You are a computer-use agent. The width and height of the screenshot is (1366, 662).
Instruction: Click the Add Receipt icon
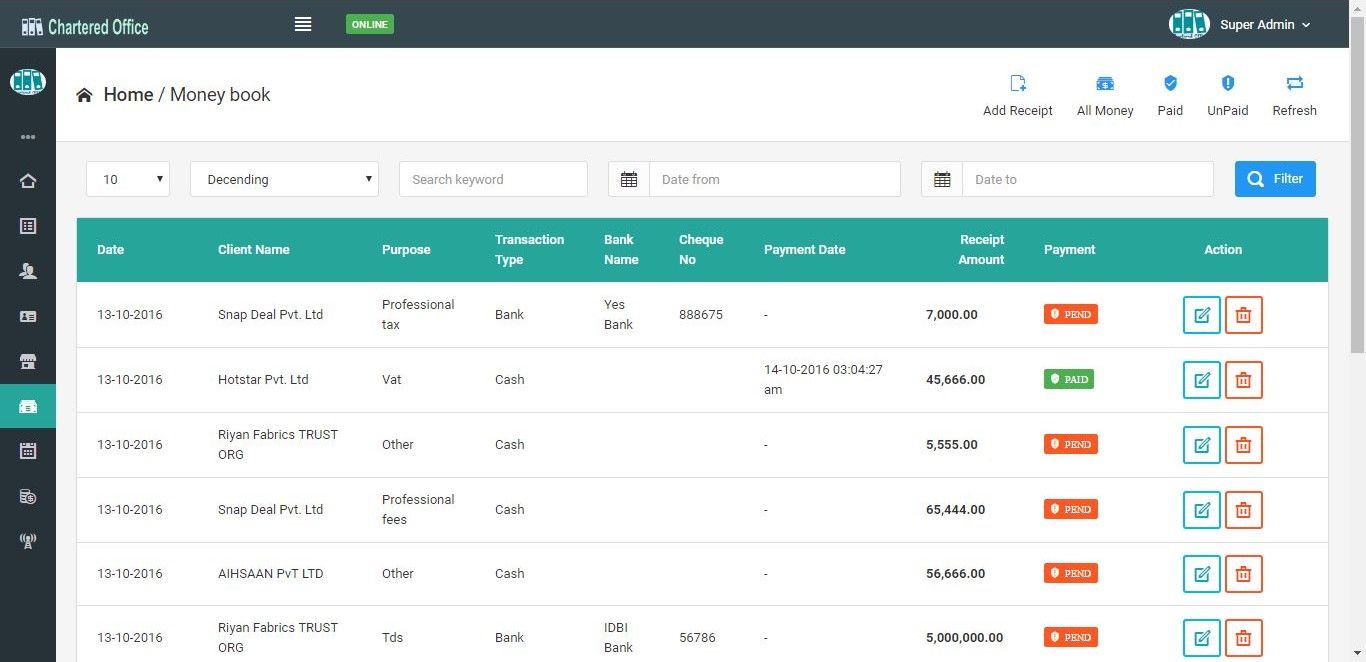1018,84
